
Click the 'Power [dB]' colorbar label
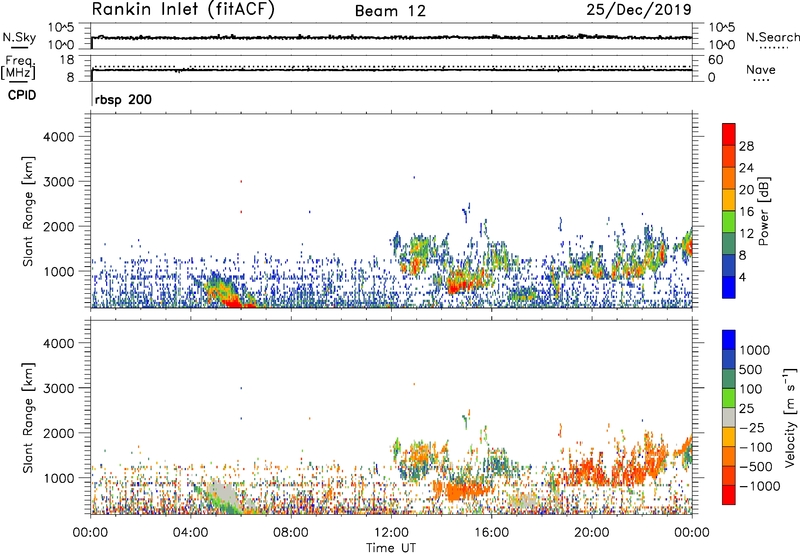coord(764,211)
